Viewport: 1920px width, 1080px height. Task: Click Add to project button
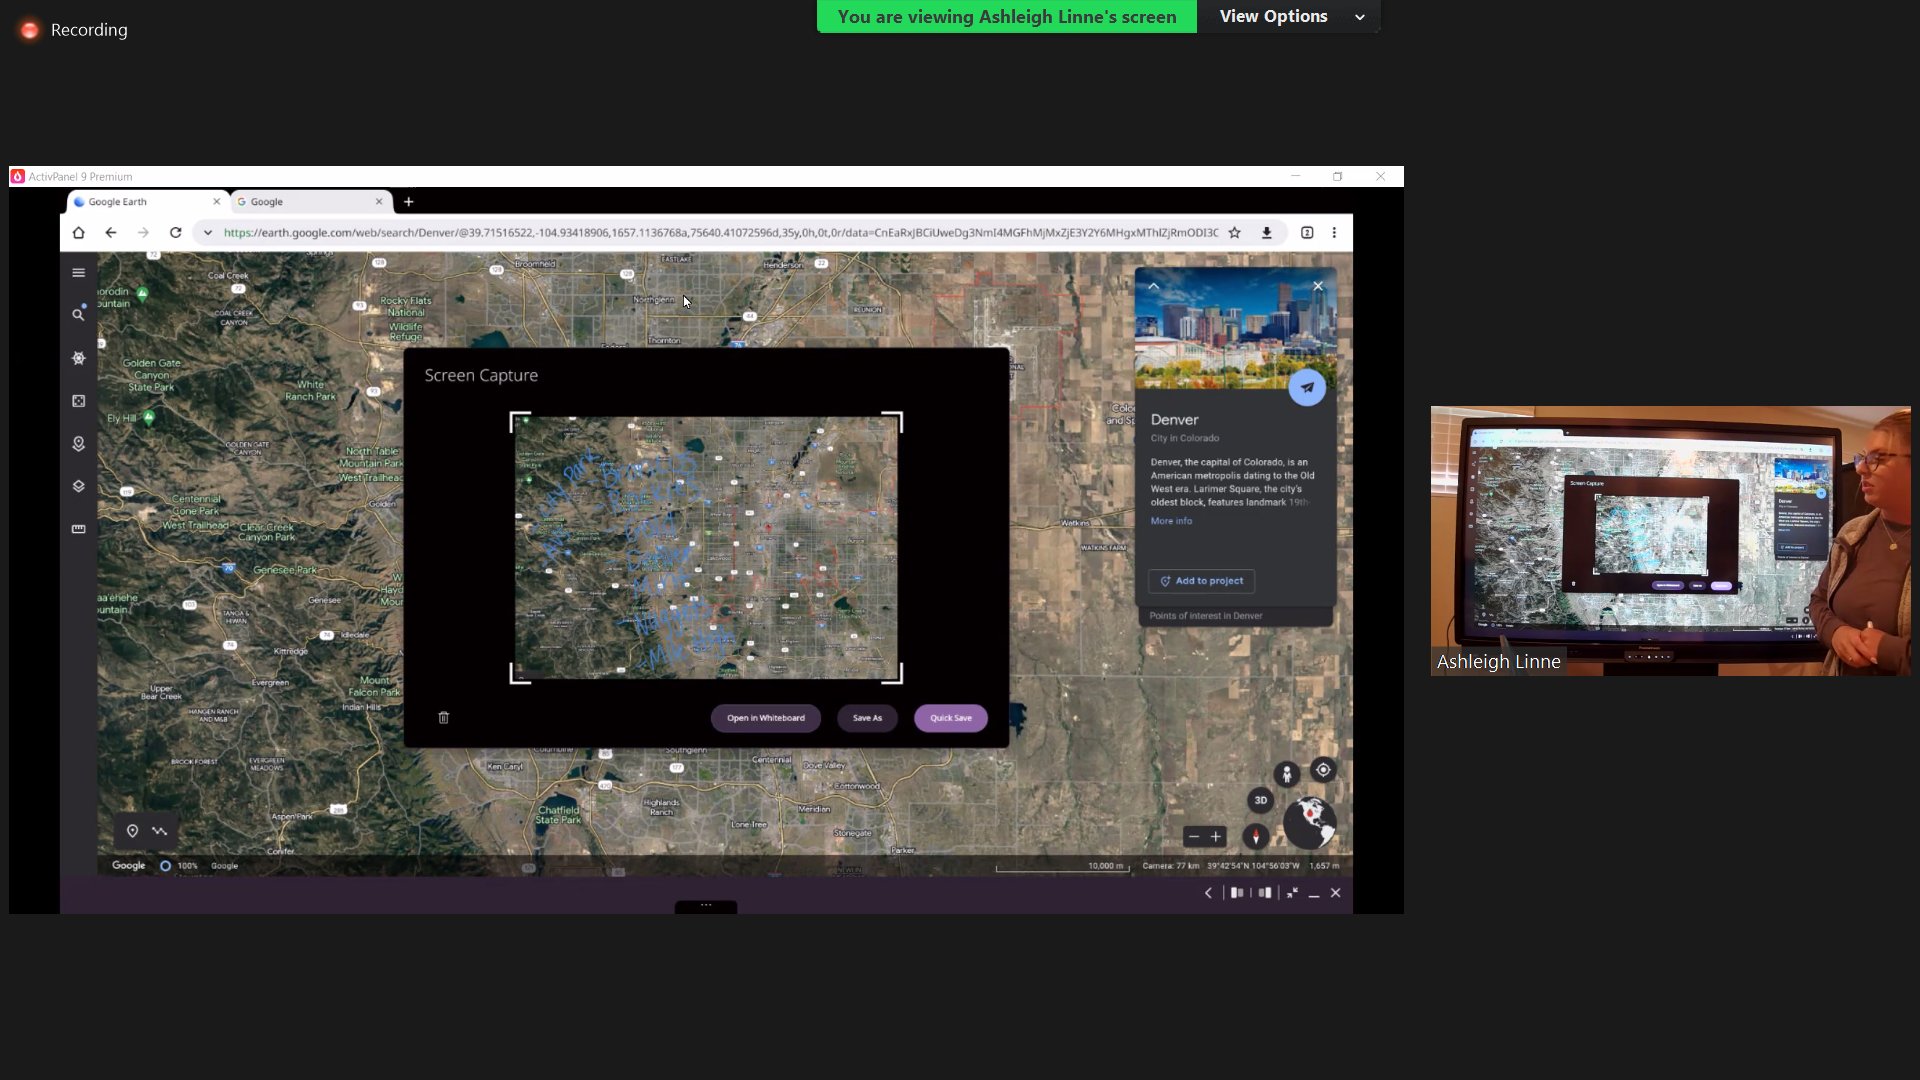point(1202,581)
